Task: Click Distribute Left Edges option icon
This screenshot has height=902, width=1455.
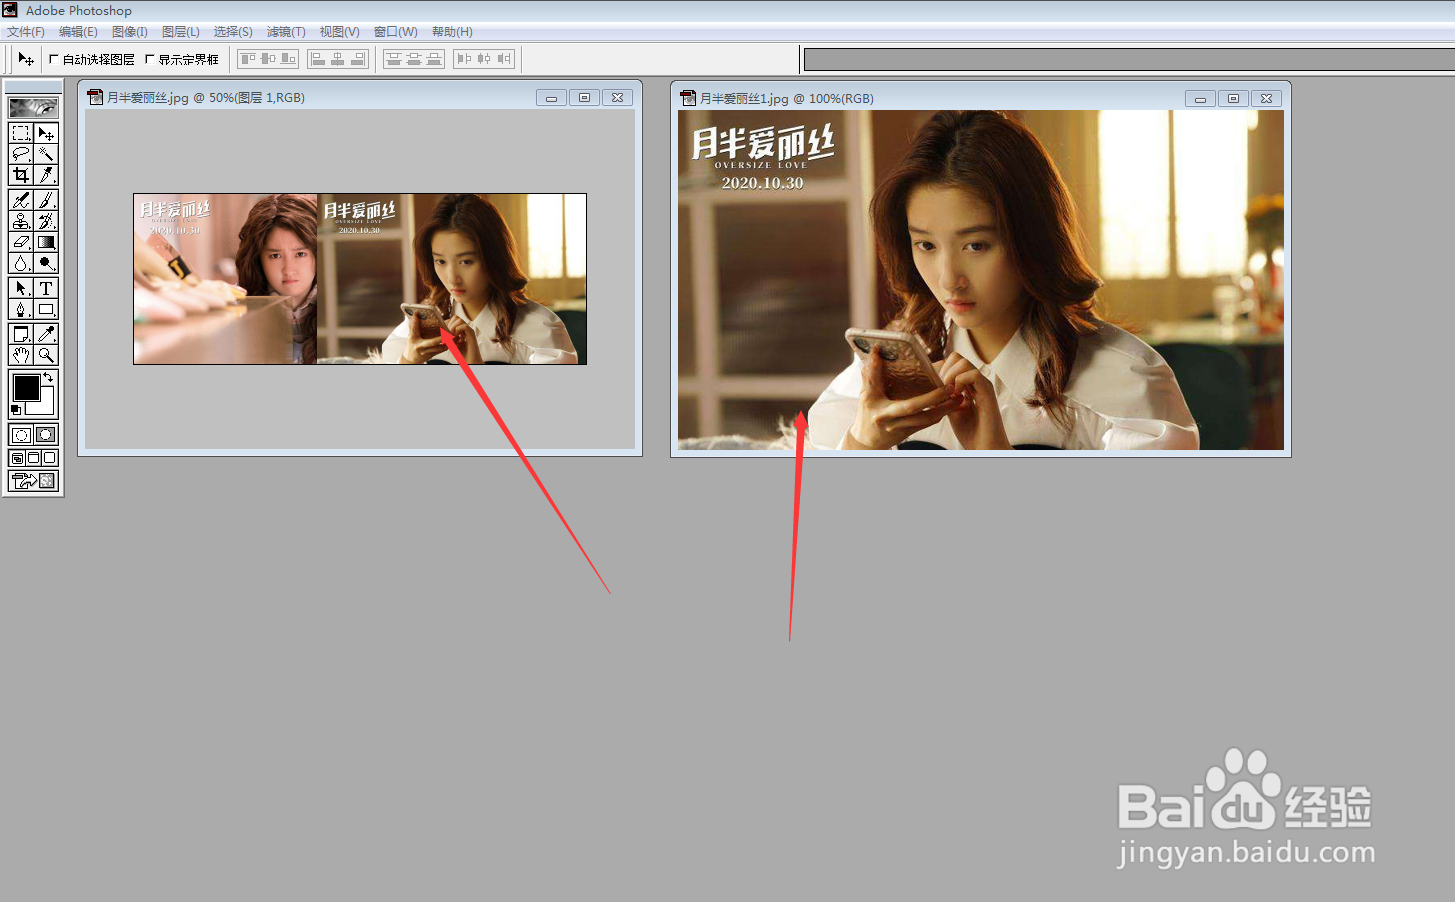Action: [x=464, y=59]
